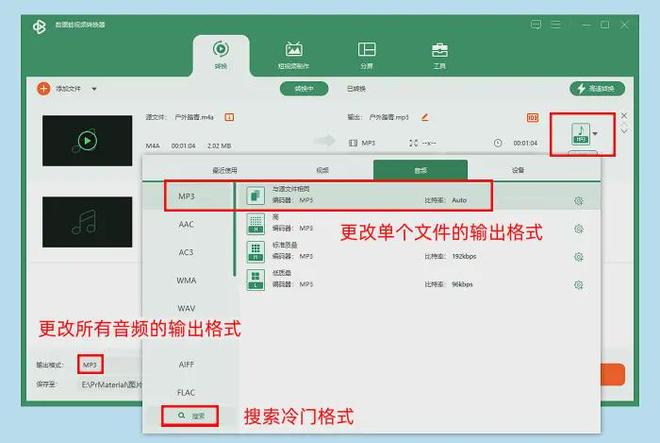The image size is (660, 443).
Task: Click the magnifier search icon
Action: pyautogui.click(x=181, y=416)
